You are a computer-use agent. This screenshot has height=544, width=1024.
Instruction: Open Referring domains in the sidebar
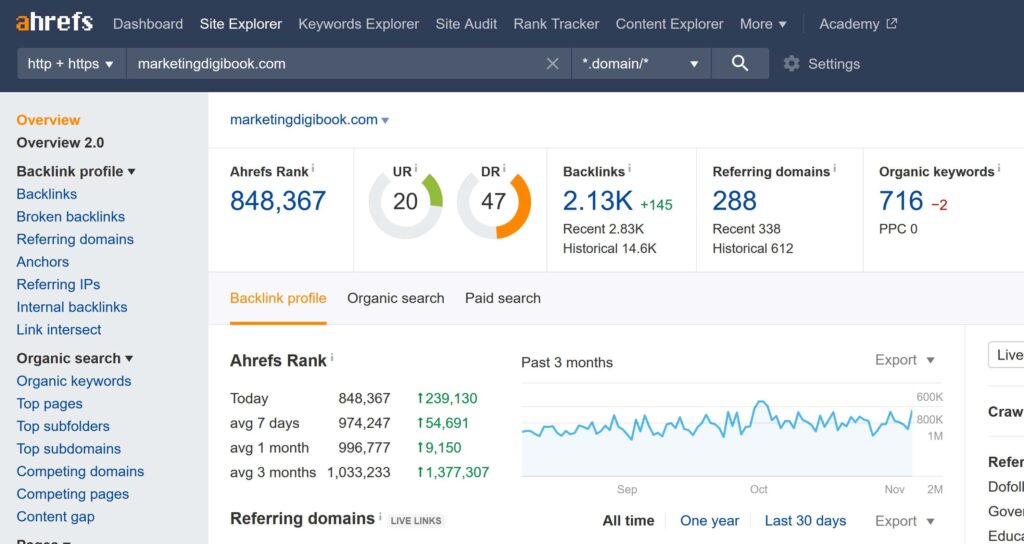tap(75, 239)
